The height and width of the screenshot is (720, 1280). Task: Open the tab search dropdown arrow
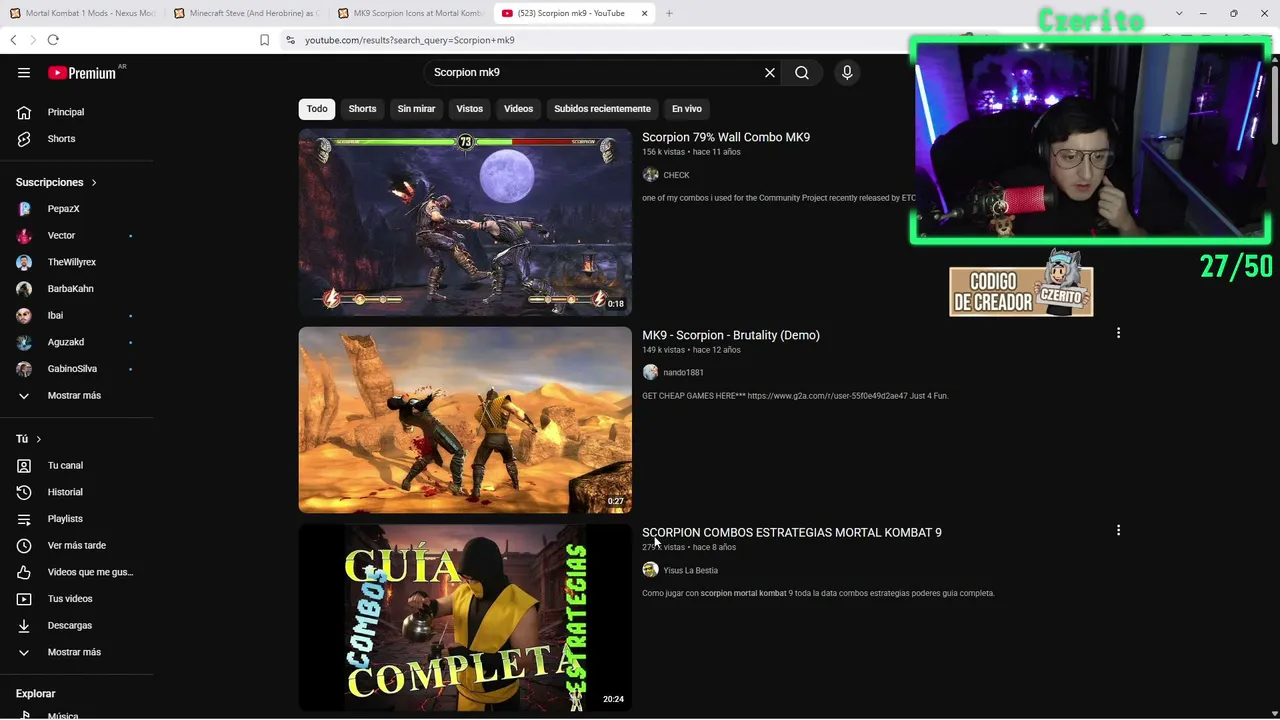1179,13
